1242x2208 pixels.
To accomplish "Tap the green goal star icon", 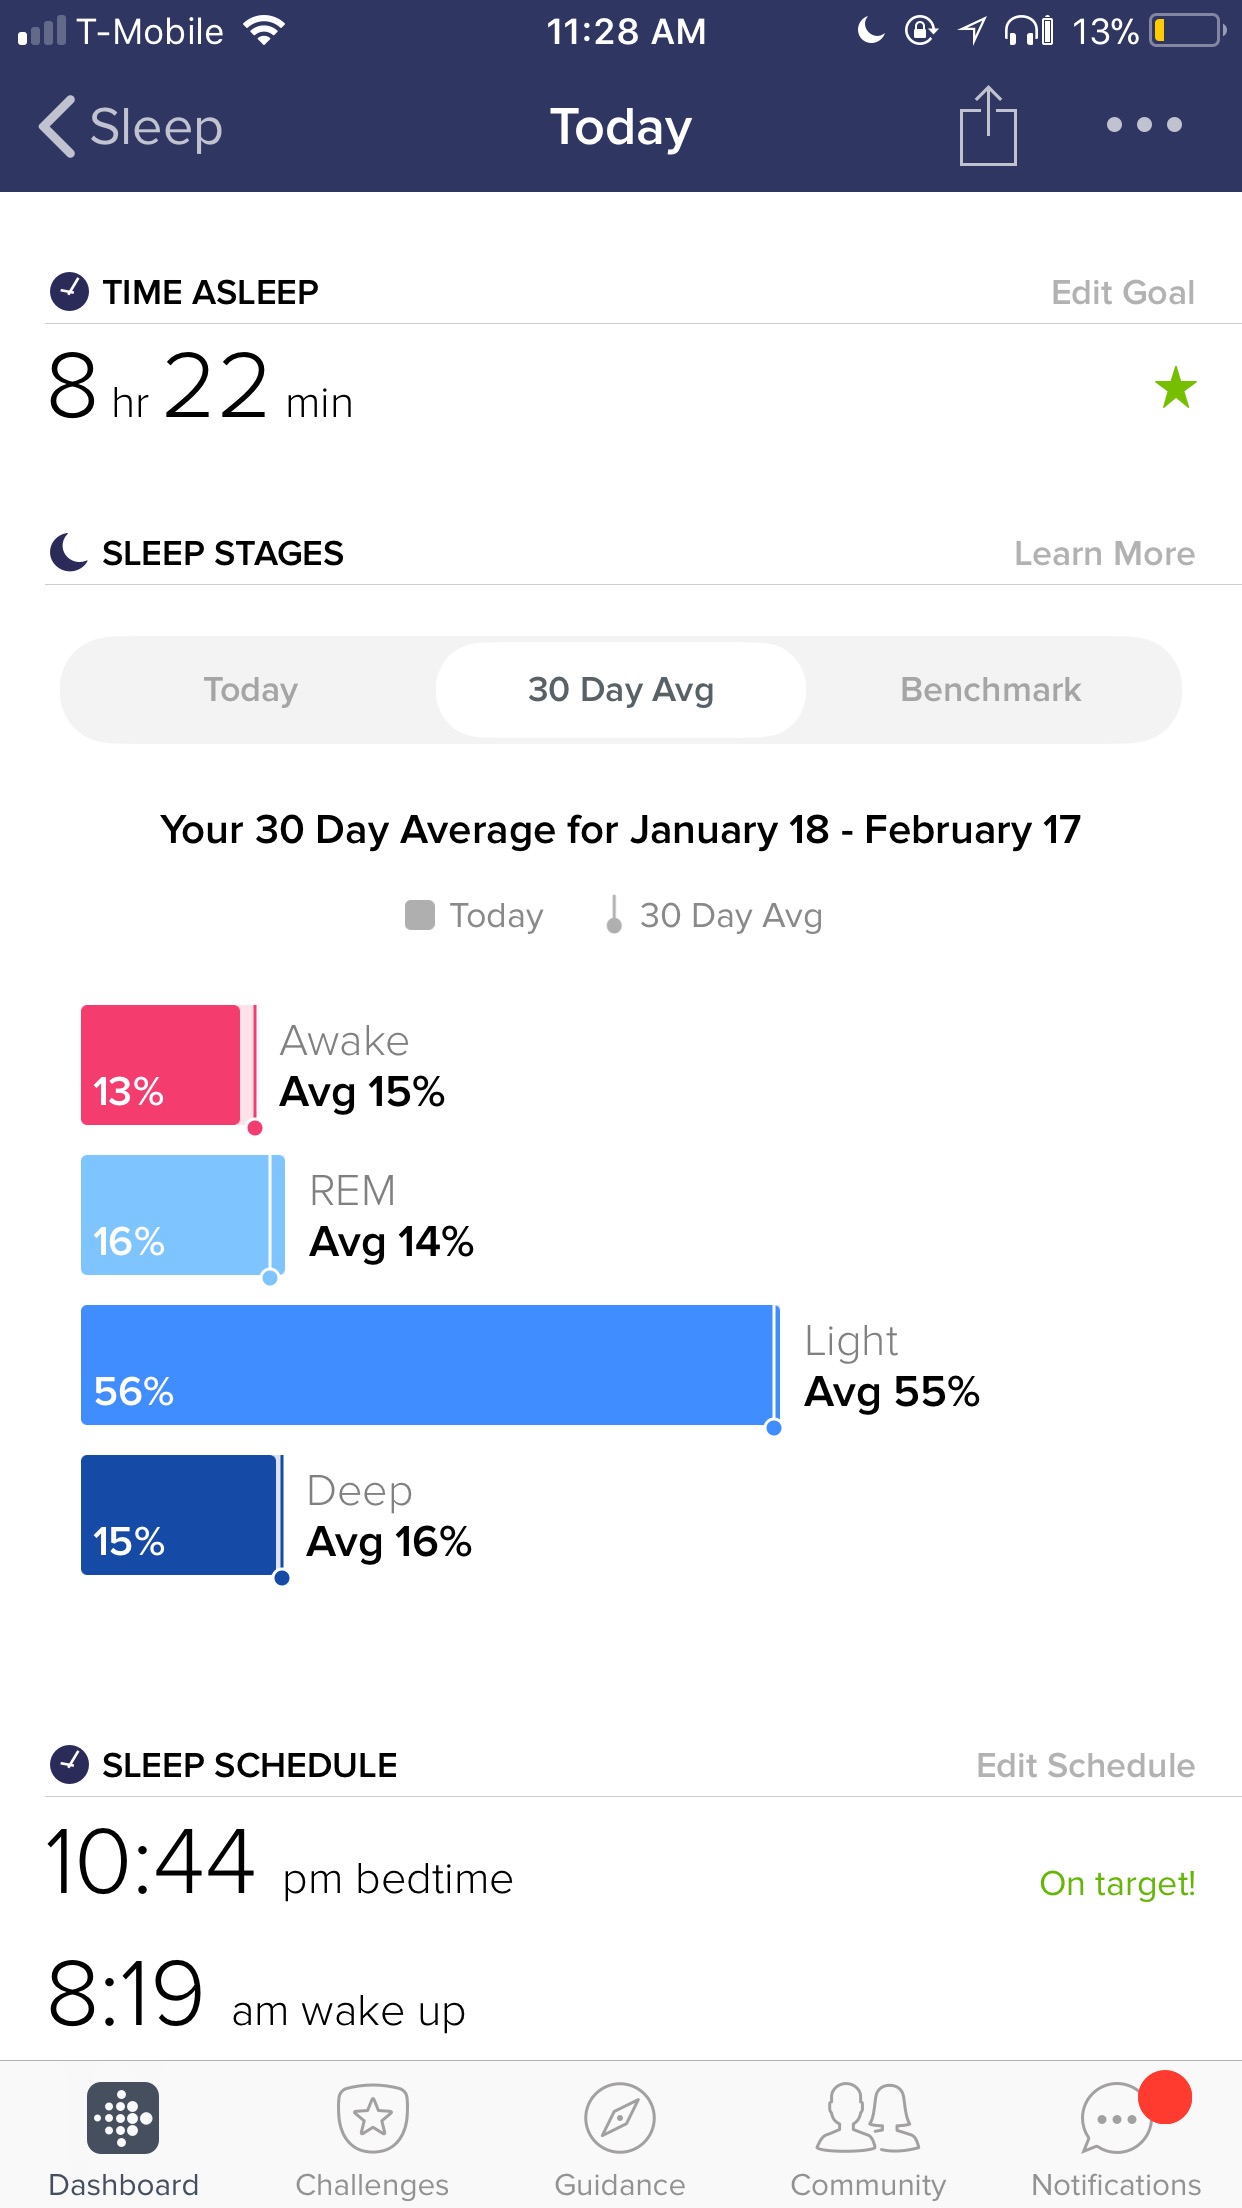I will tap(1176, 388).
